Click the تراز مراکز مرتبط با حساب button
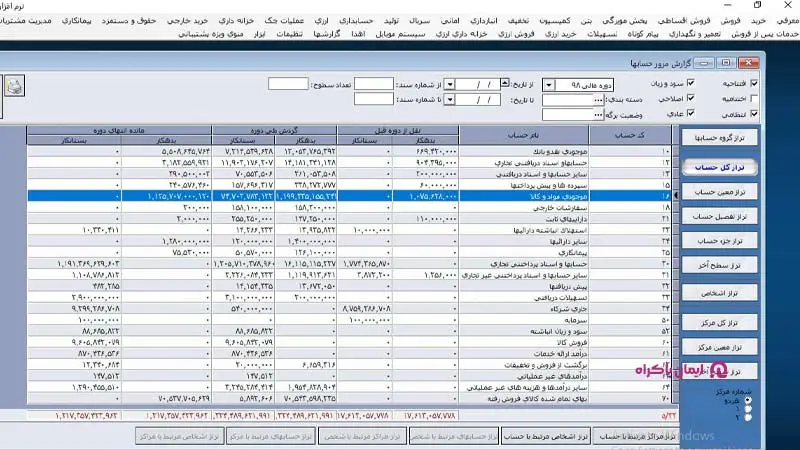800x450 pixels. [x=637, y=437]
